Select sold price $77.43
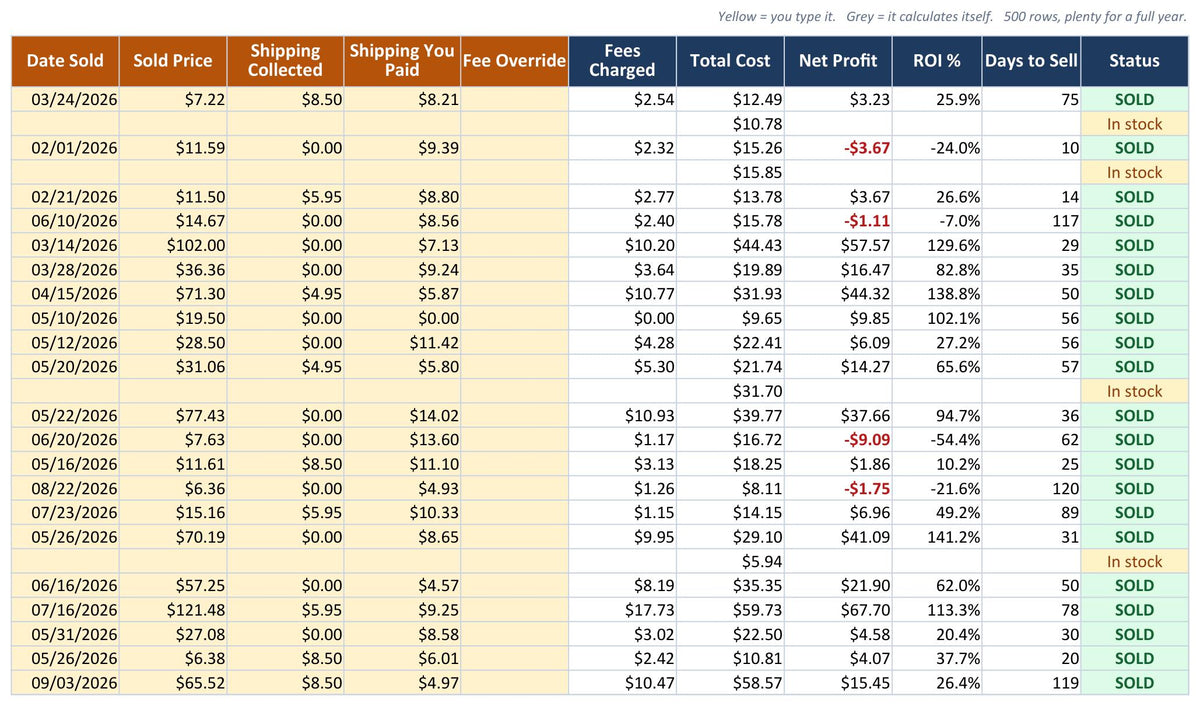The image size is (1200, 706). 173,415
